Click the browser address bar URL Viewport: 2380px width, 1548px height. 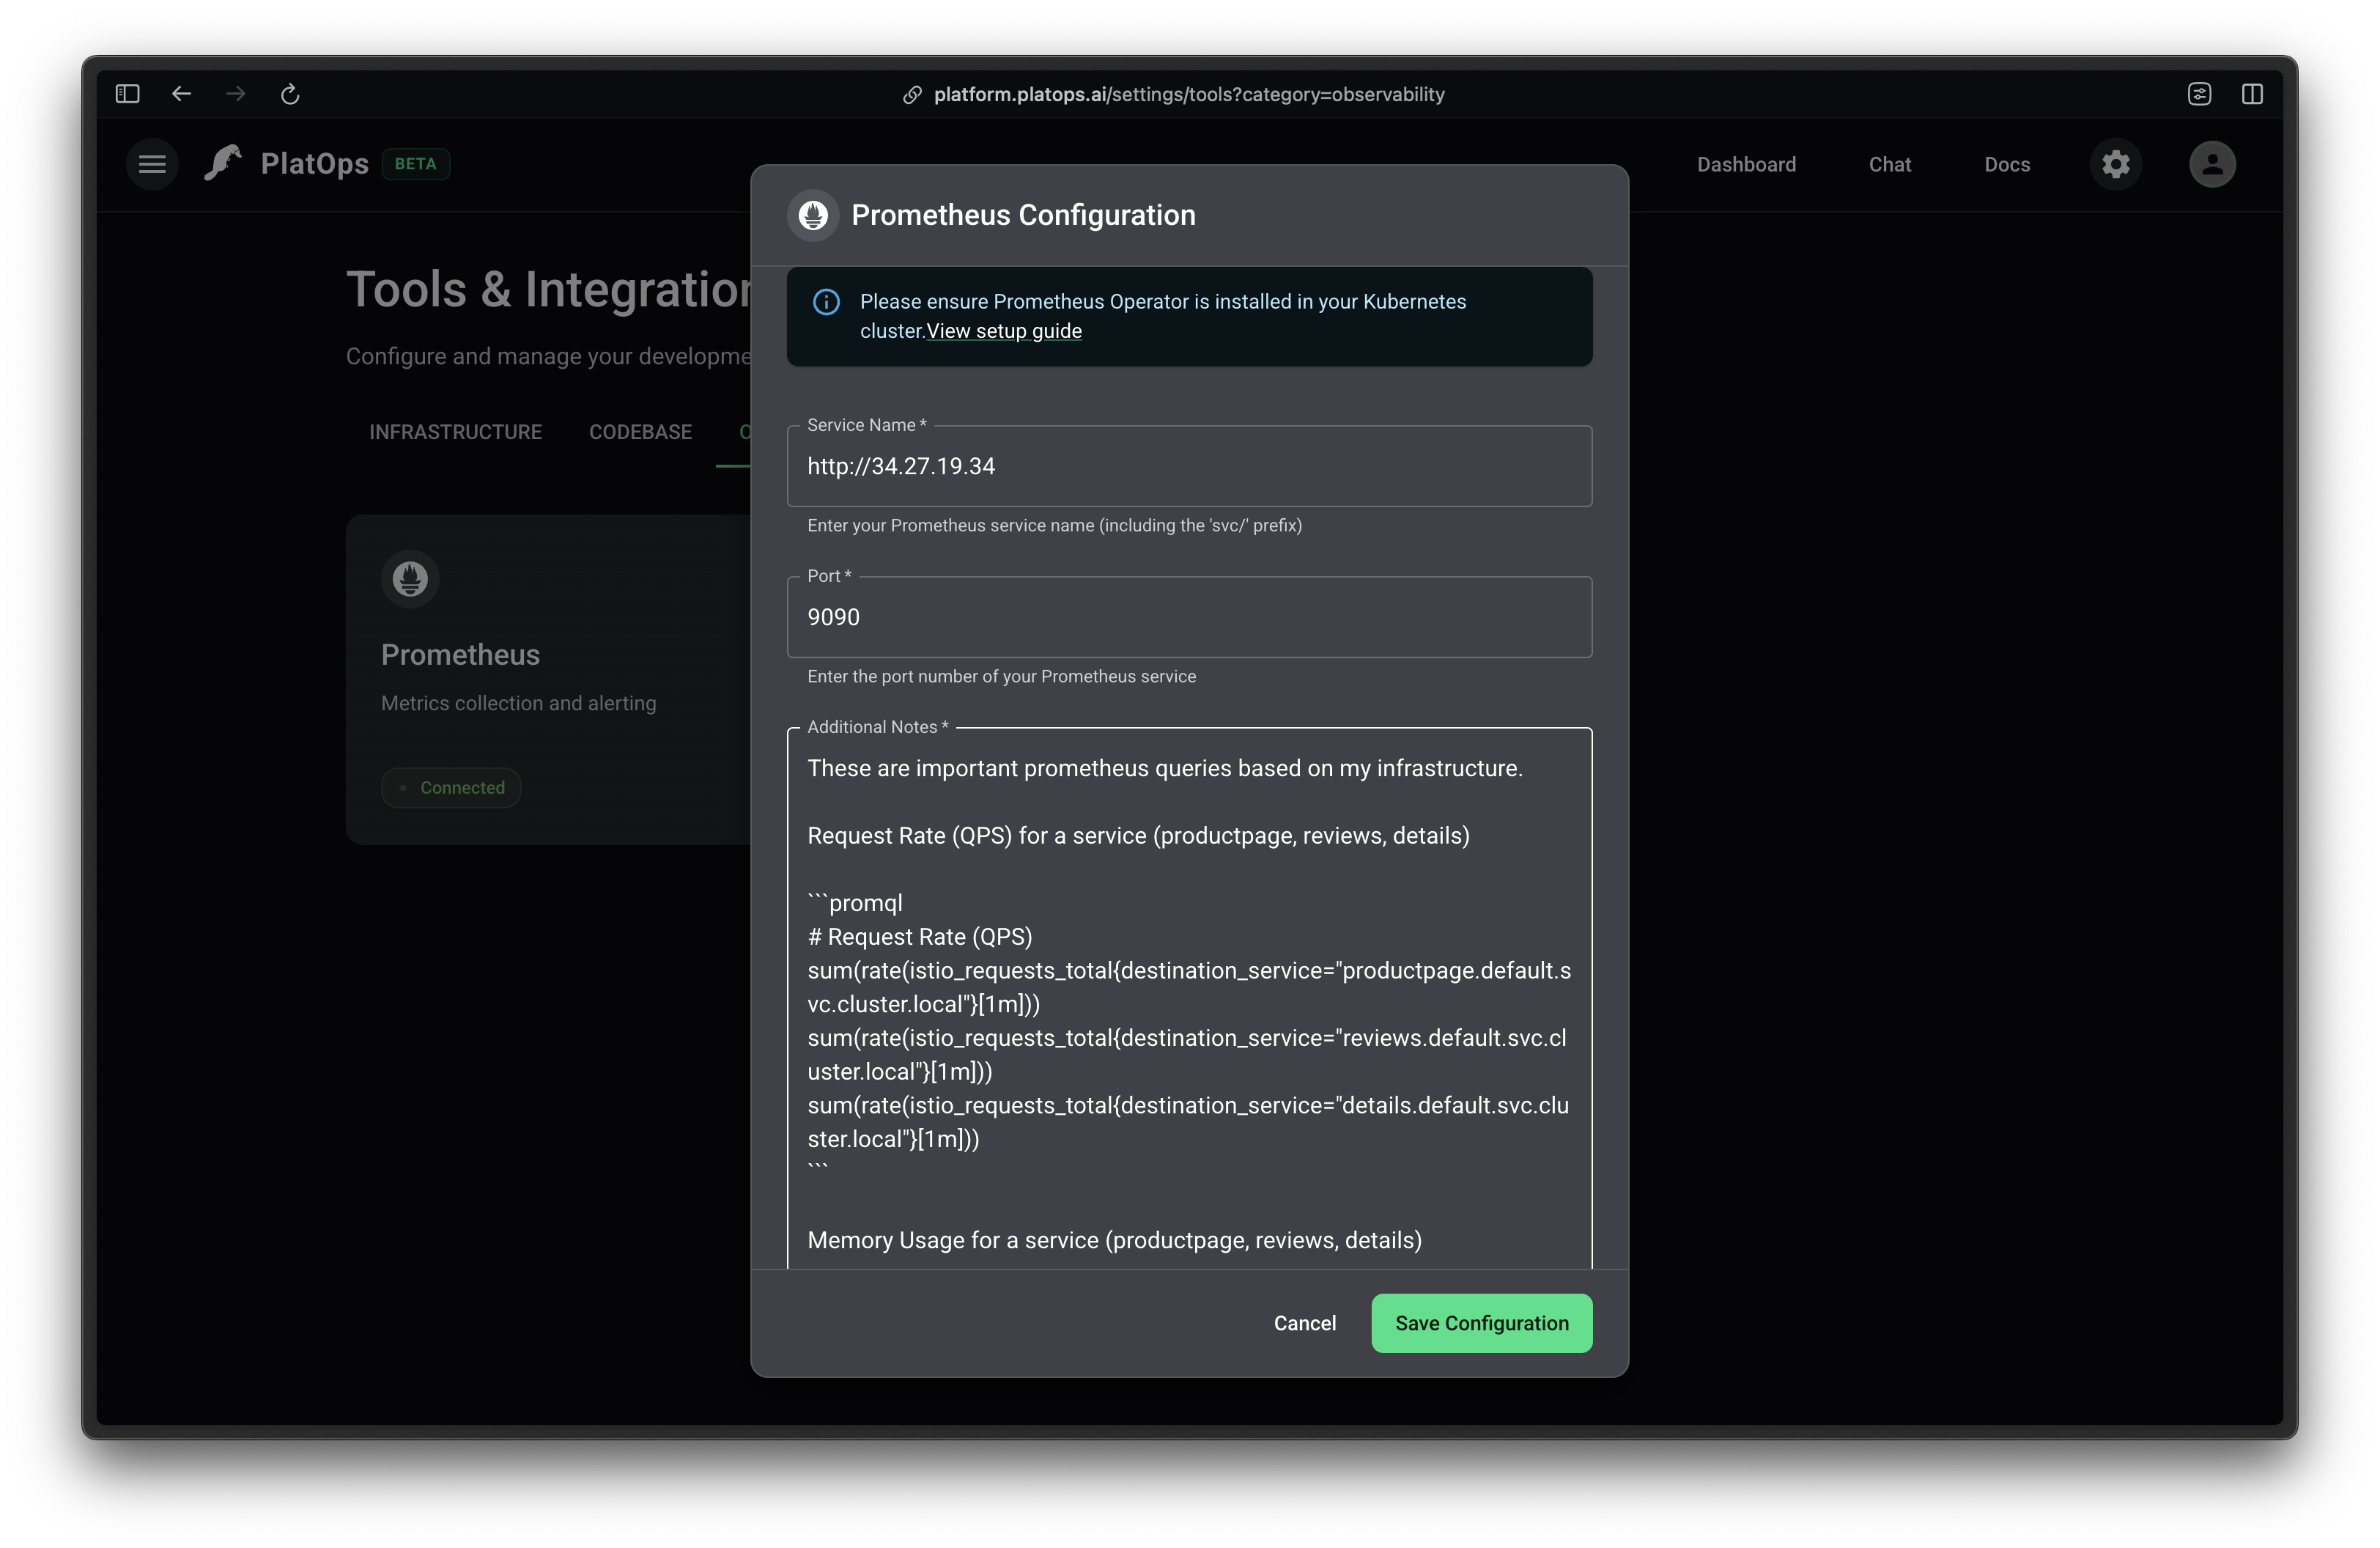point(1188,95)
